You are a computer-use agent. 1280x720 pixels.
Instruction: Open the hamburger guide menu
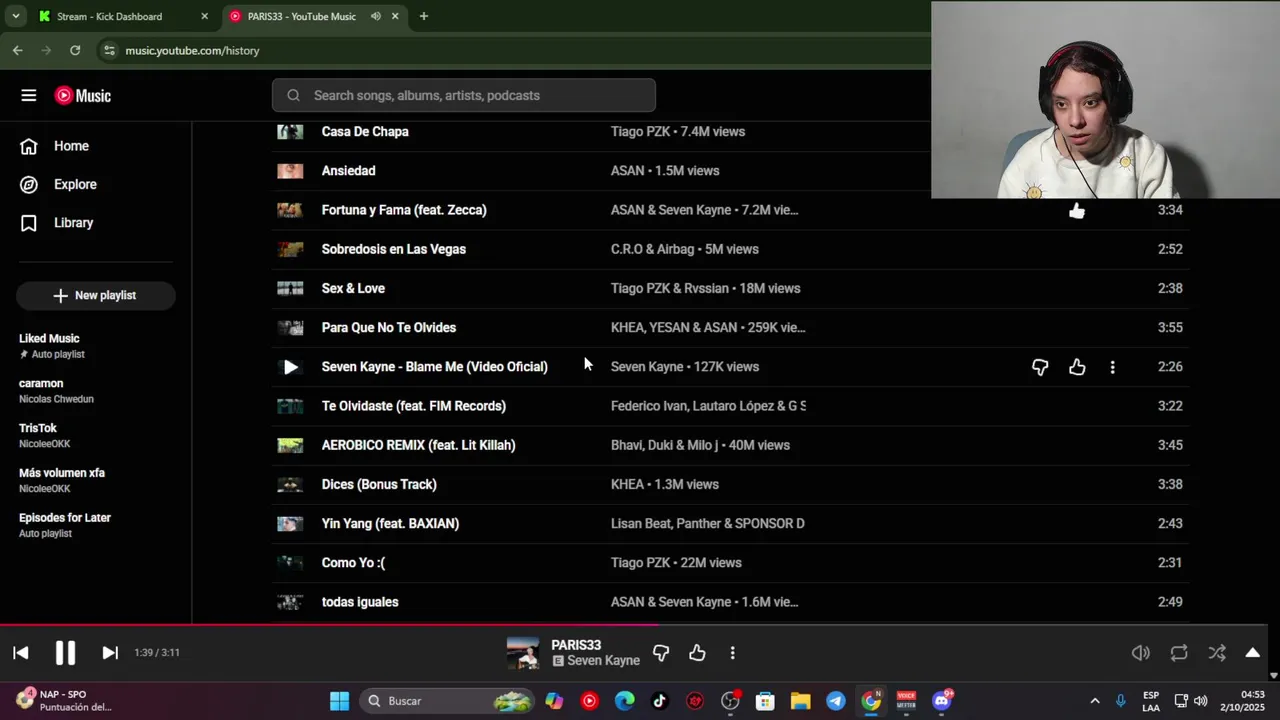pos(28,95)
